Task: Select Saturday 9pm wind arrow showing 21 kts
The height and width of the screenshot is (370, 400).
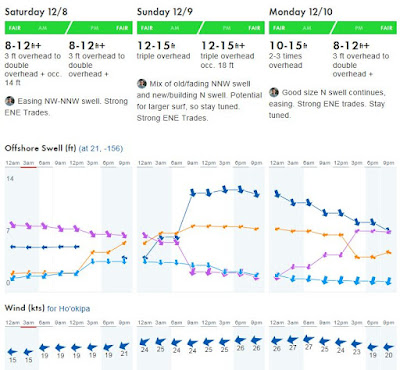Action: pos(124,346)
